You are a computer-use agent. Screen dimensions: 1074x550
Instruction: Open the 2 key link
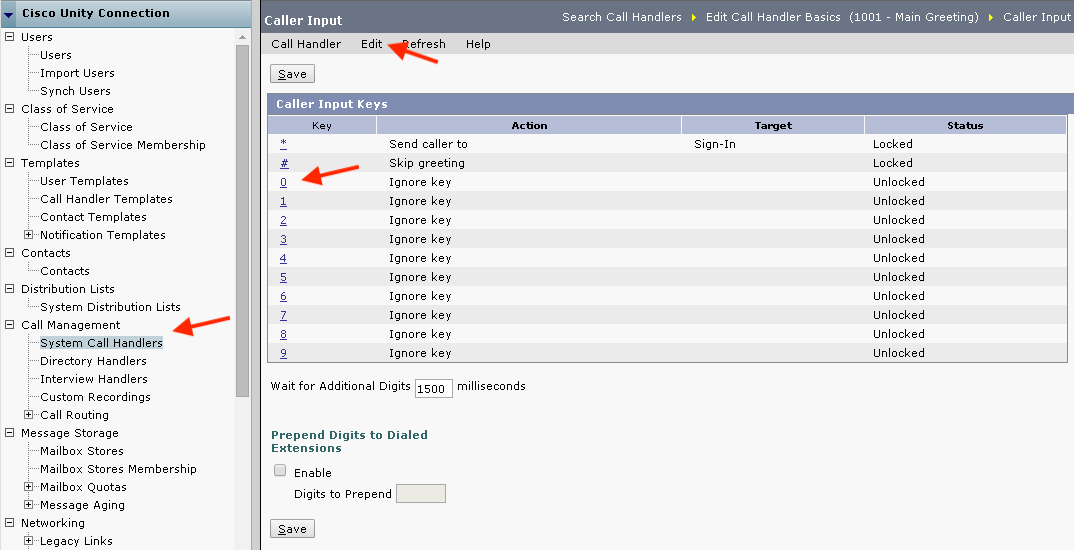284,220
